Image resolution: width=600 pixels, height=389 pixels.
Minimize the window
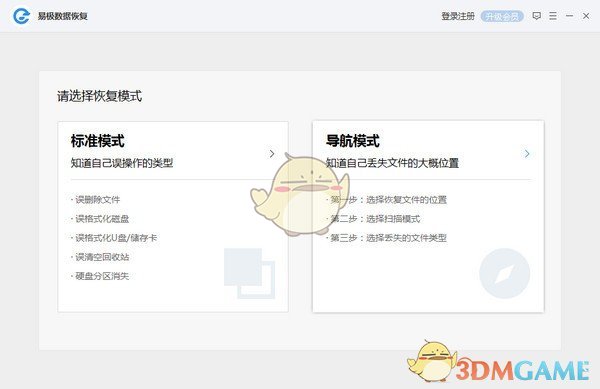tap(569, 16)
